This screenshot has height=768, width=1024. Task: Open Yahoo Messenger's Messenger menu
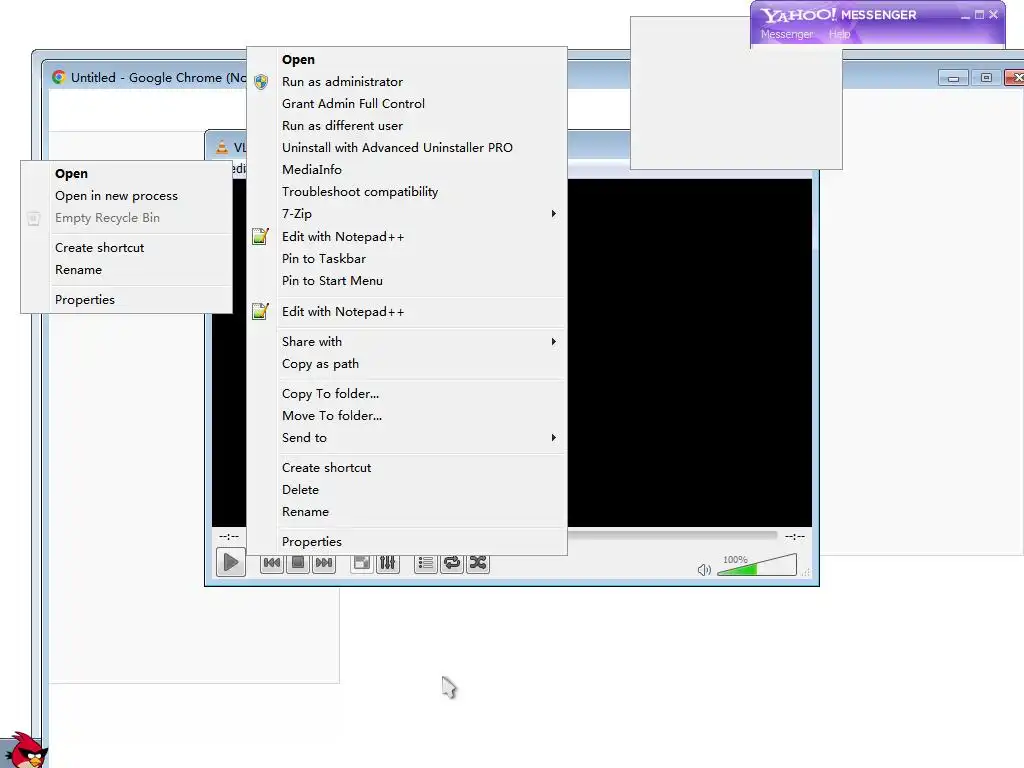tap(787, 34)
